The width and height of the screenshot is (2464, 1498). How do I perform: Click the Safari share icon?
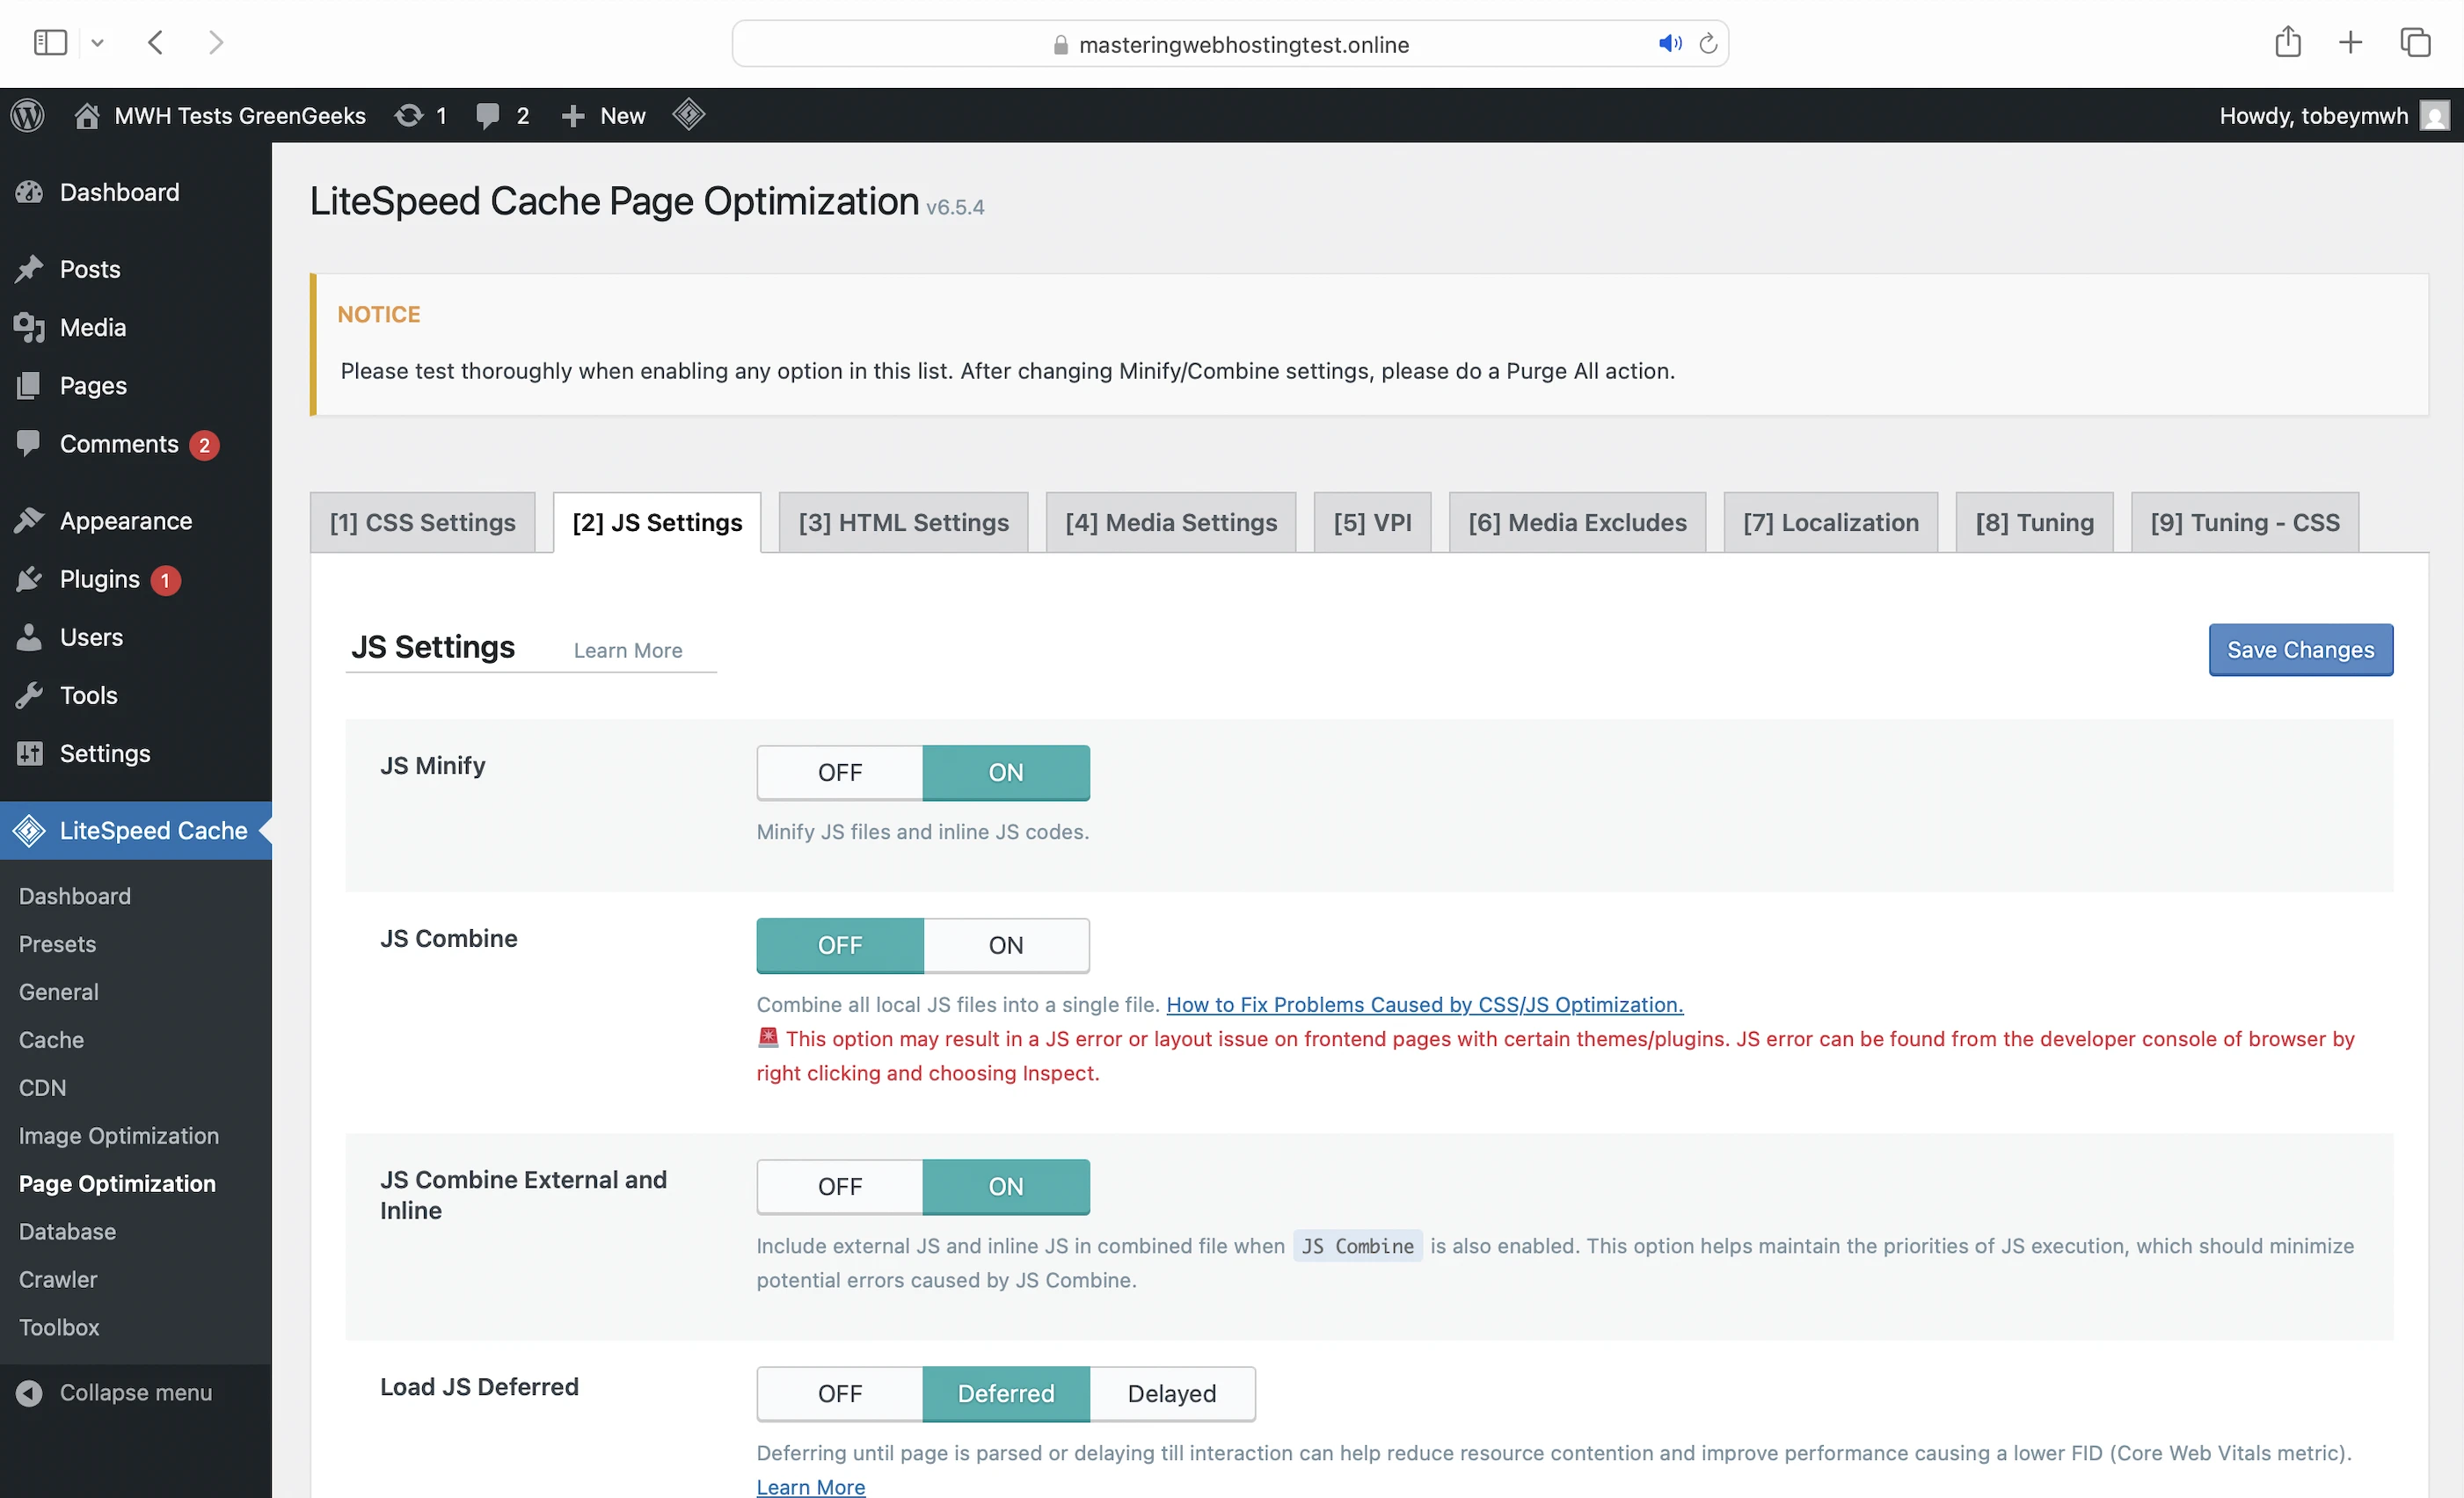point(2287,42)
